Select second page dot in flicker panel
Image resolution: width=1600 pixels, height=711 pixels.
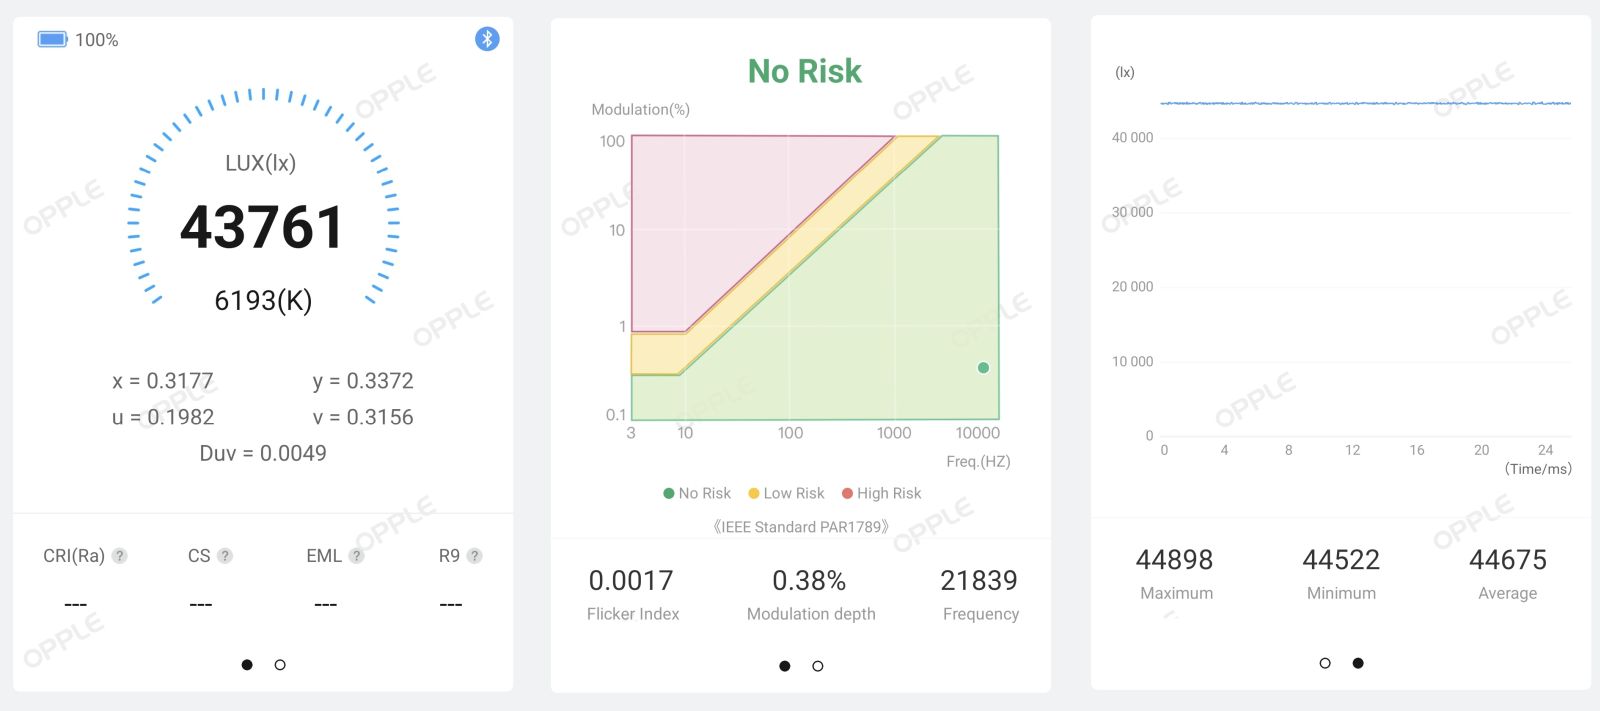point(818,666)
